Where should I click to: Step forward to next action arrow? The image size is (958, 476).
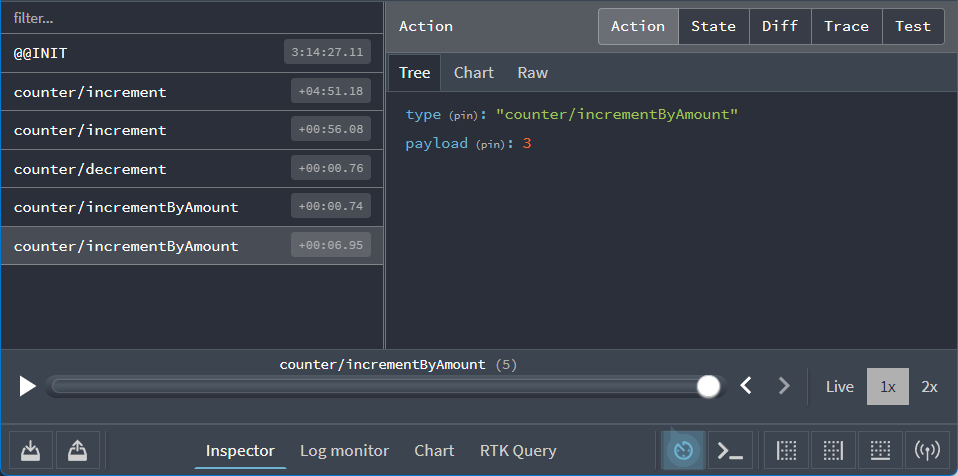point(784,386)
